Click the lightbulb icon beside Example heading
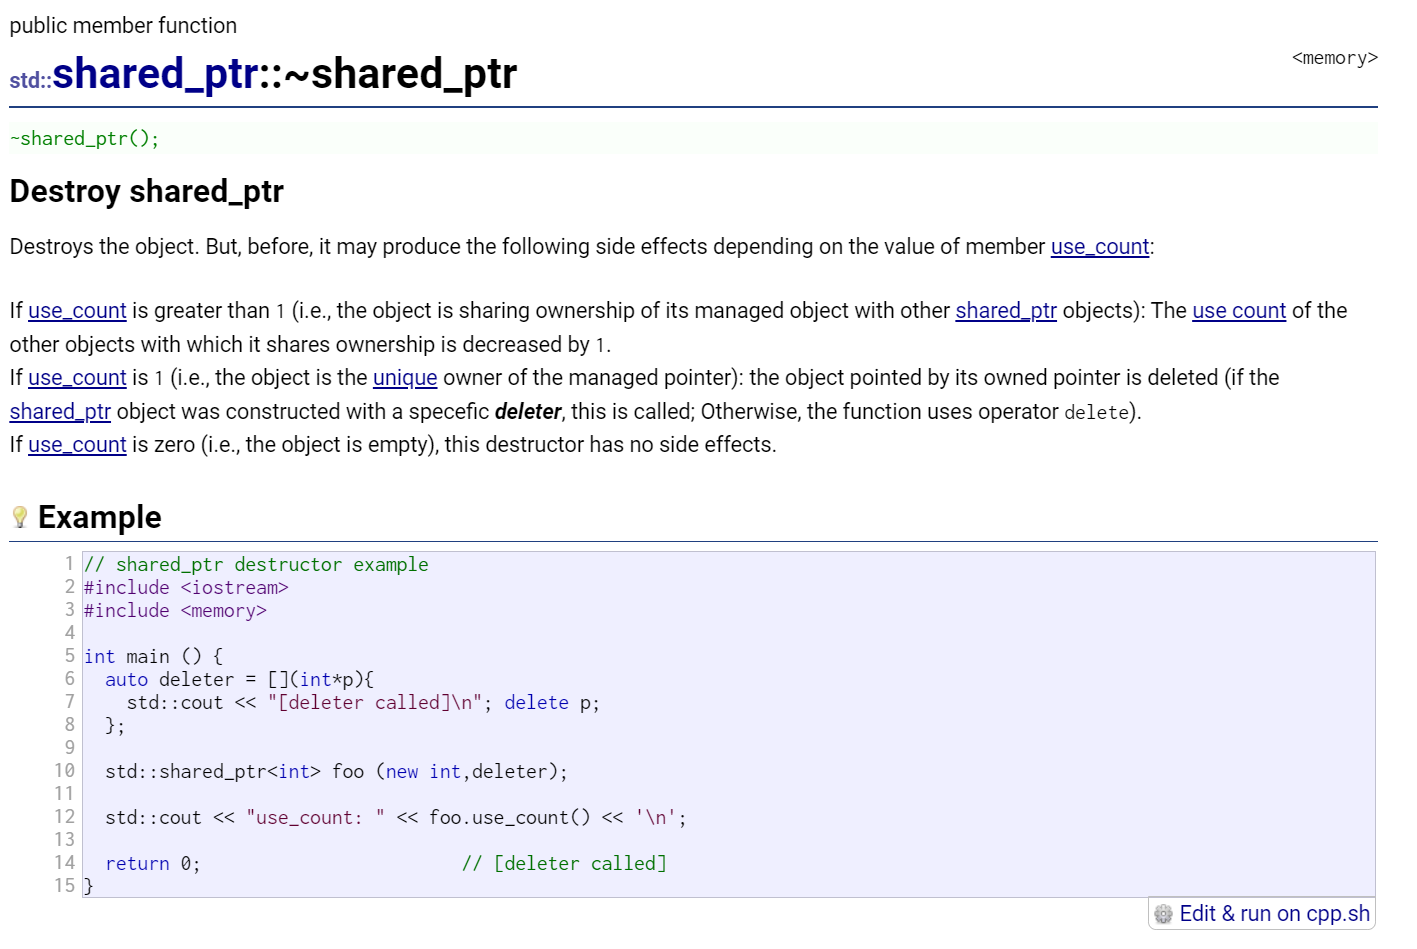 click(x=19, y=517)
